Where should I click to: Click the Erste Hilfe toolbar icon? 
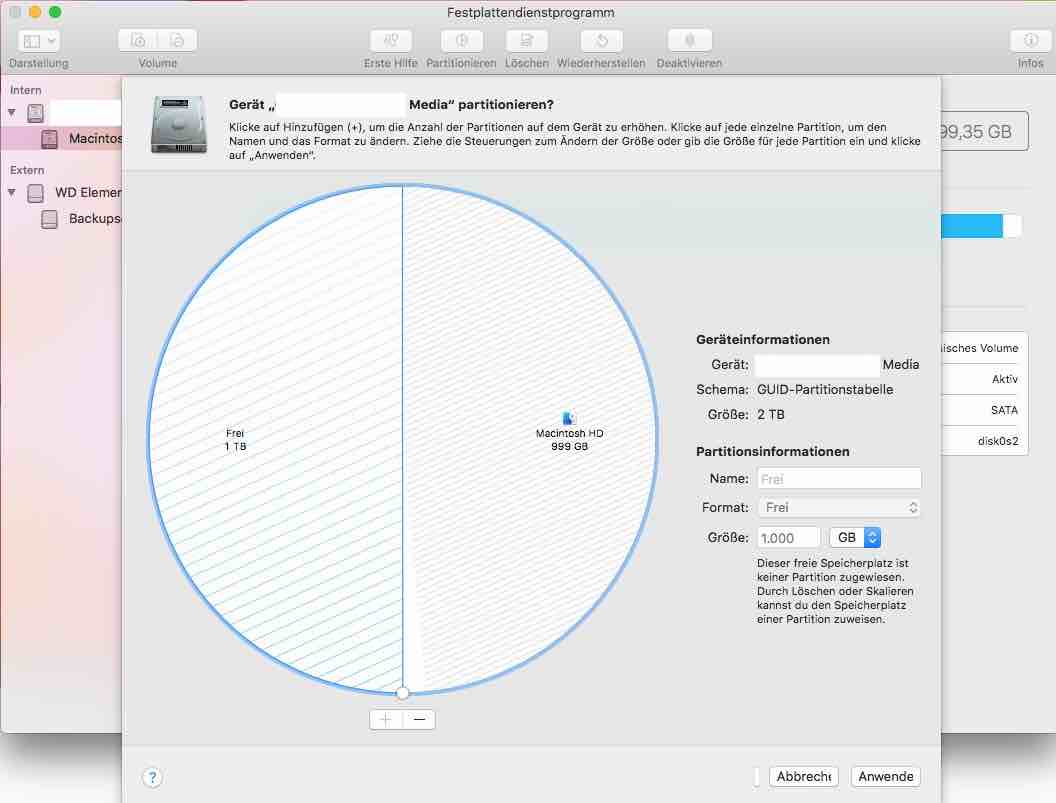point(390,41)
